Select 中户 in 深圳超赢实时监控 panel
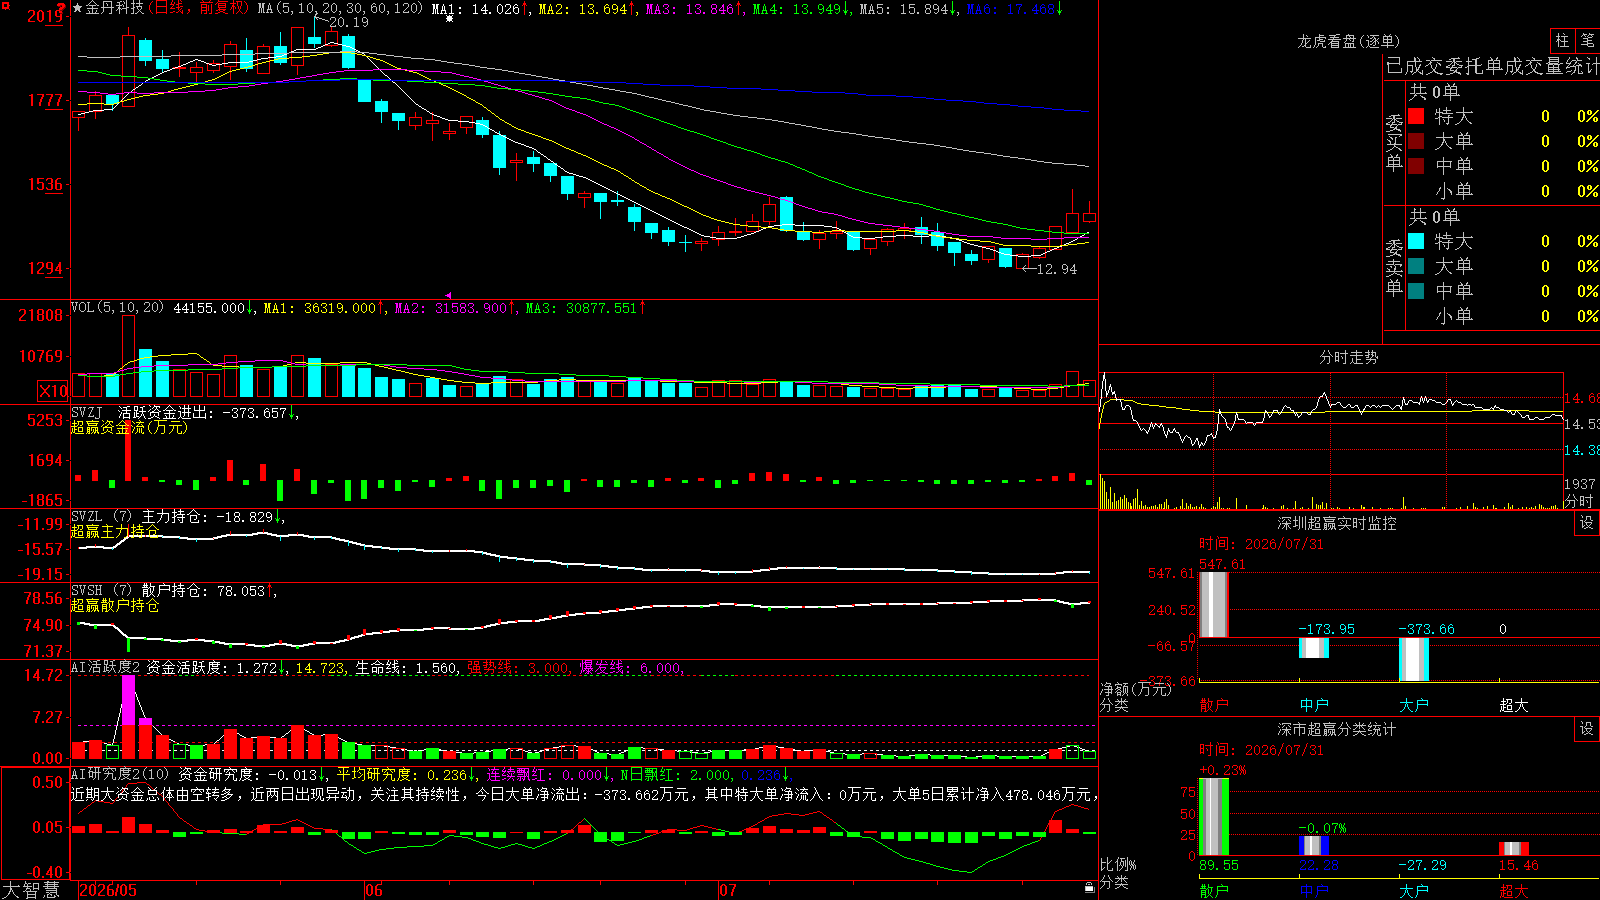The height and width of the screenshot is (900, 1600). point(1314,705)
